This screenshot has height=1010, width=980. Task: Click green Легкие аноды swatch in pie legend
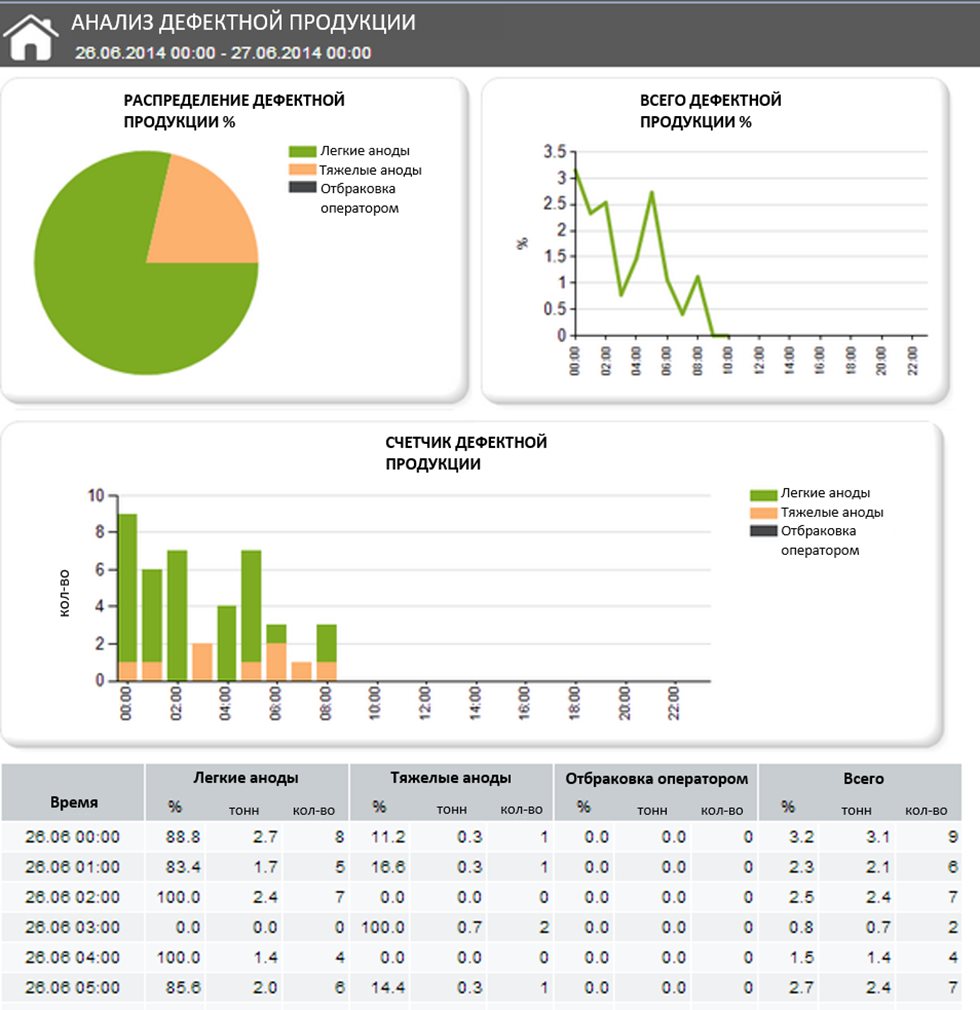(x=302, y=151)
